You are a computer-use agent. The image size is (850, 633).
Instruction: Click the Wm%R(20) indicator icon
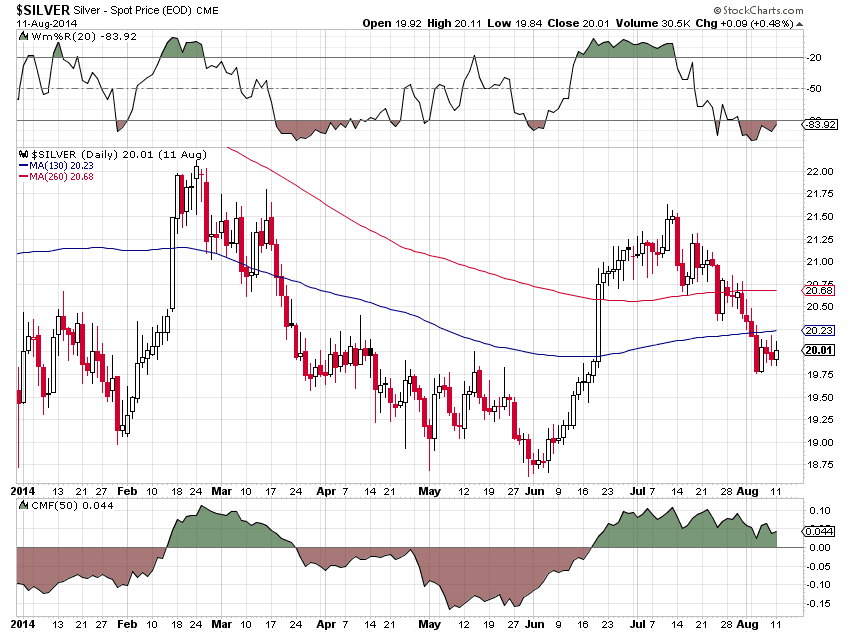[x=23, y=37]
